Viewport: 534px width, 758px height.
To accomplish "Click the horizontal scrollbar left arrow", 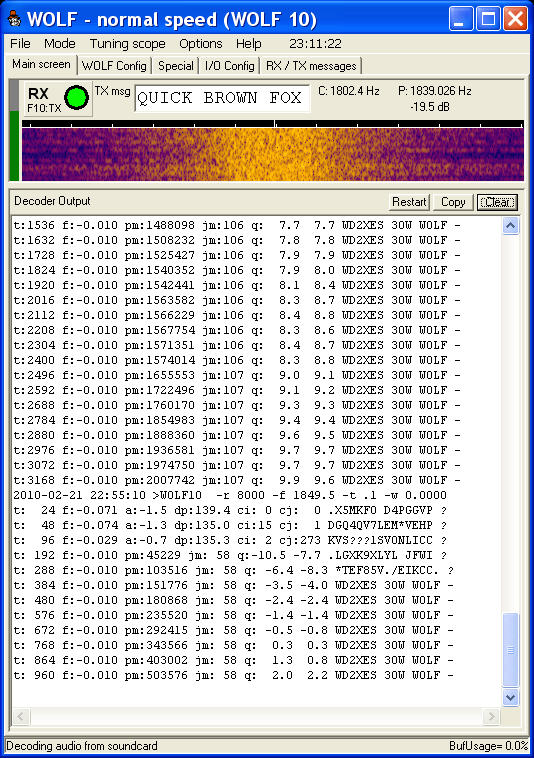I will (x=21, y=716).
